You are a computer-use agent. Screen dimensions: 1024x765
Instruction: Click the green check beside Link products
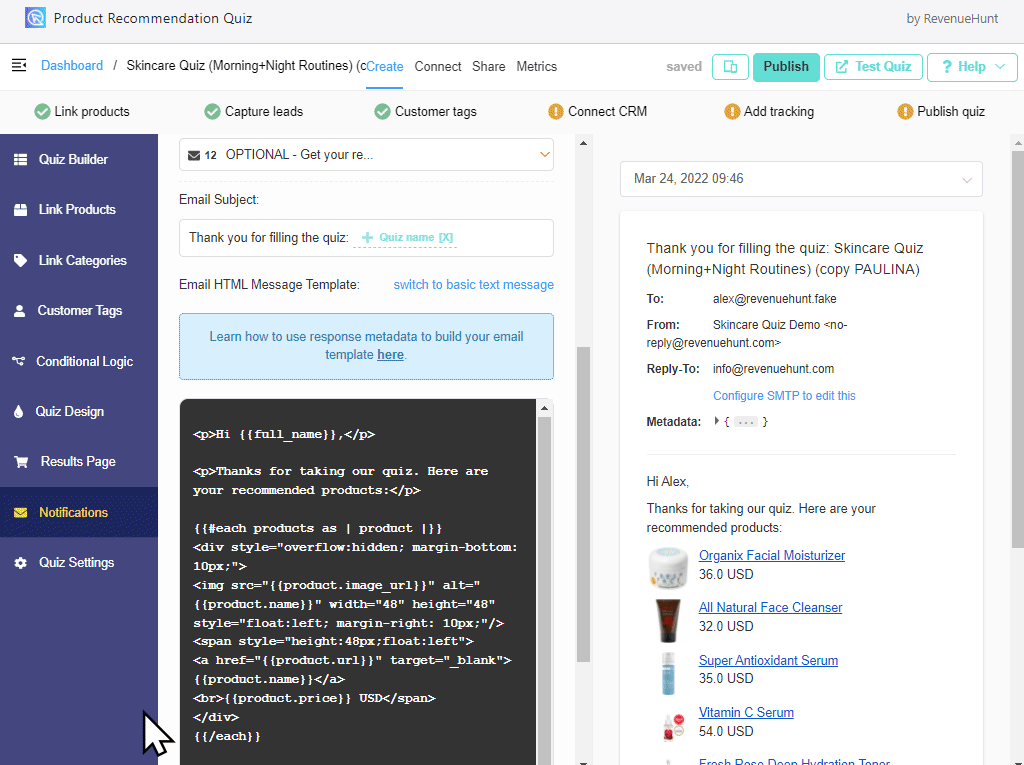coord(42,112)
